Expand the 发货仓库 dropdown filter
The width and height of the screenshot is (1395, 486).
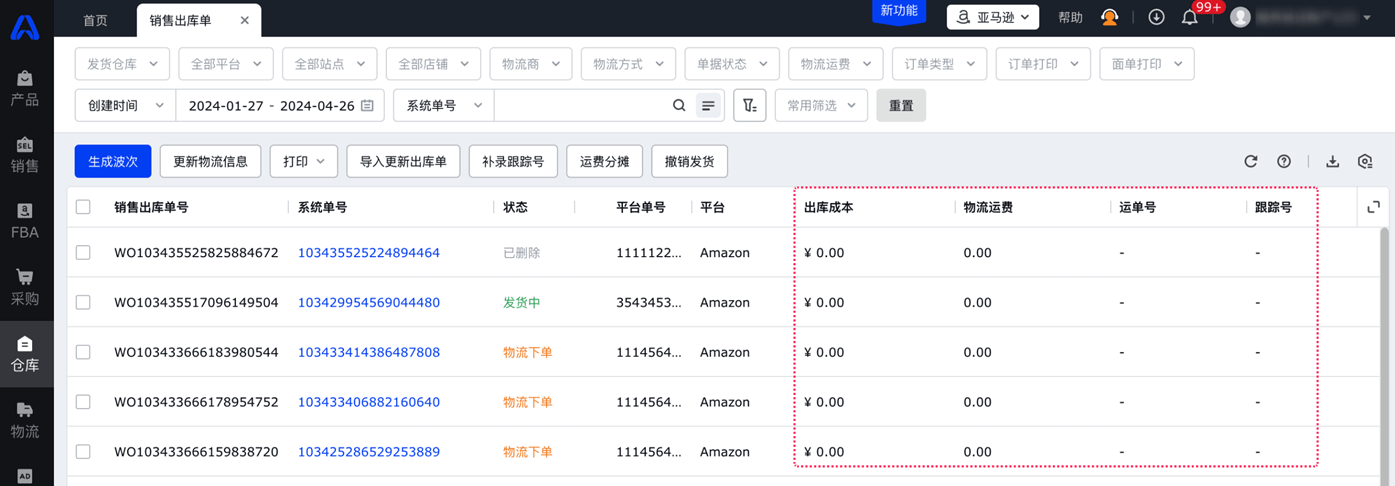(x=122, y=64)
